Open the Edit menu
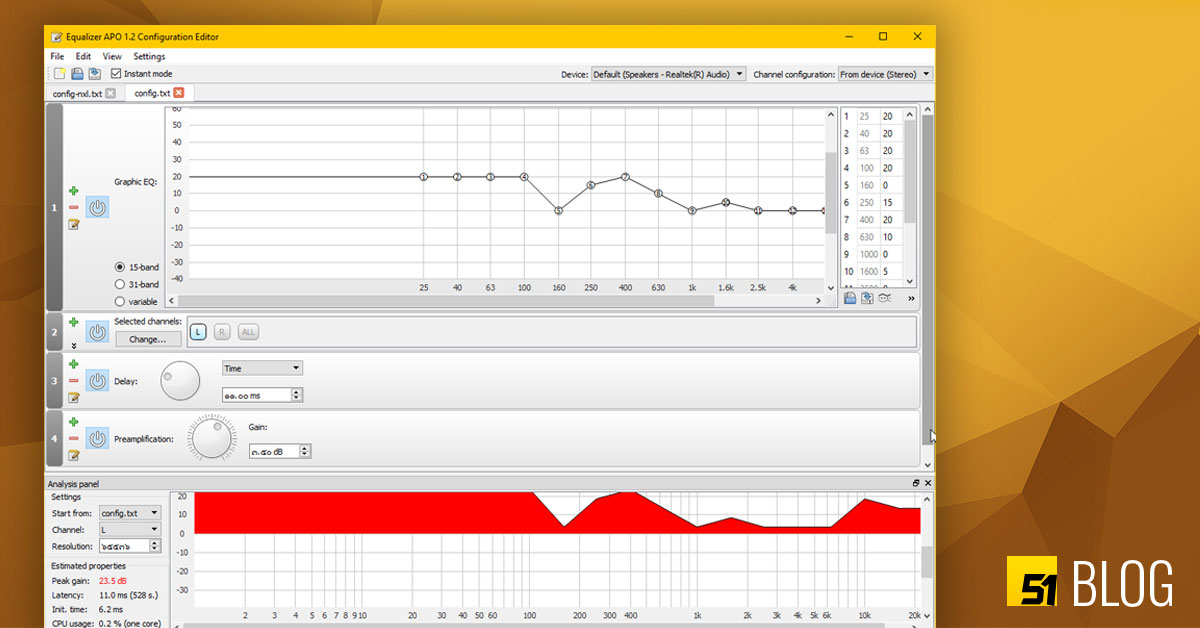The image size is (1200, 628). 83,57
